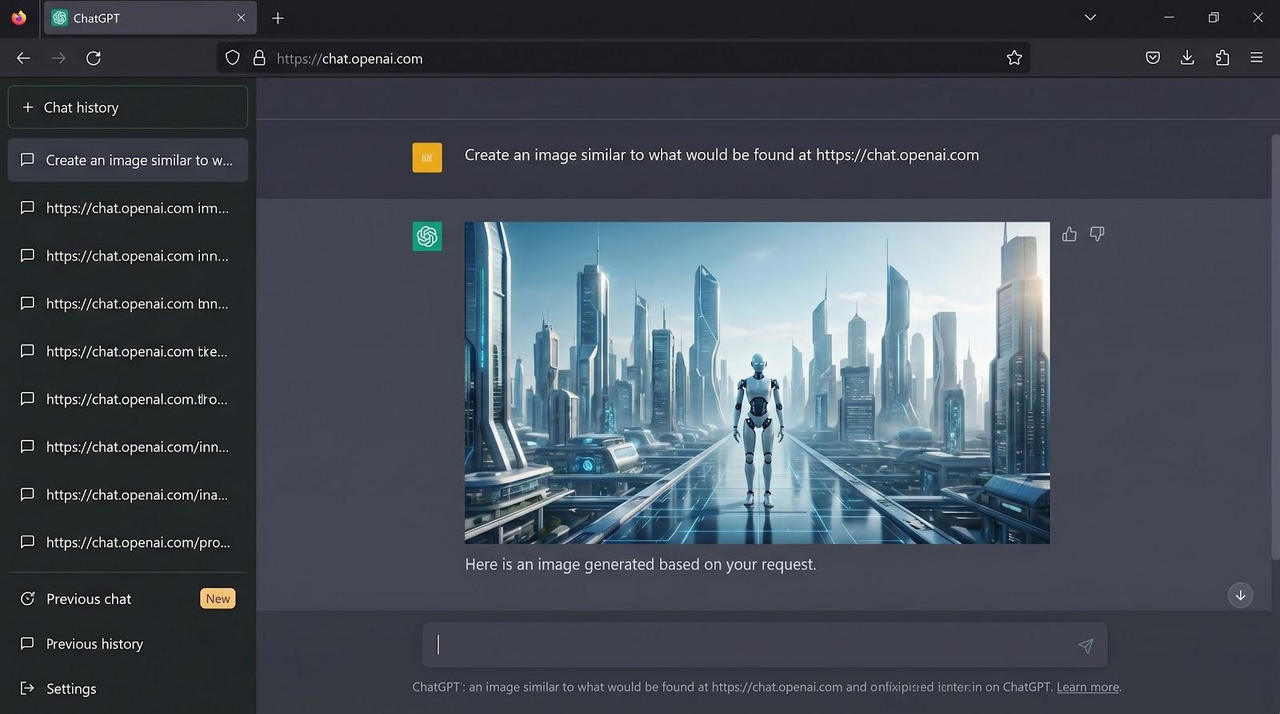
Task: Click the Previous chat item
Action: (128, 599)
